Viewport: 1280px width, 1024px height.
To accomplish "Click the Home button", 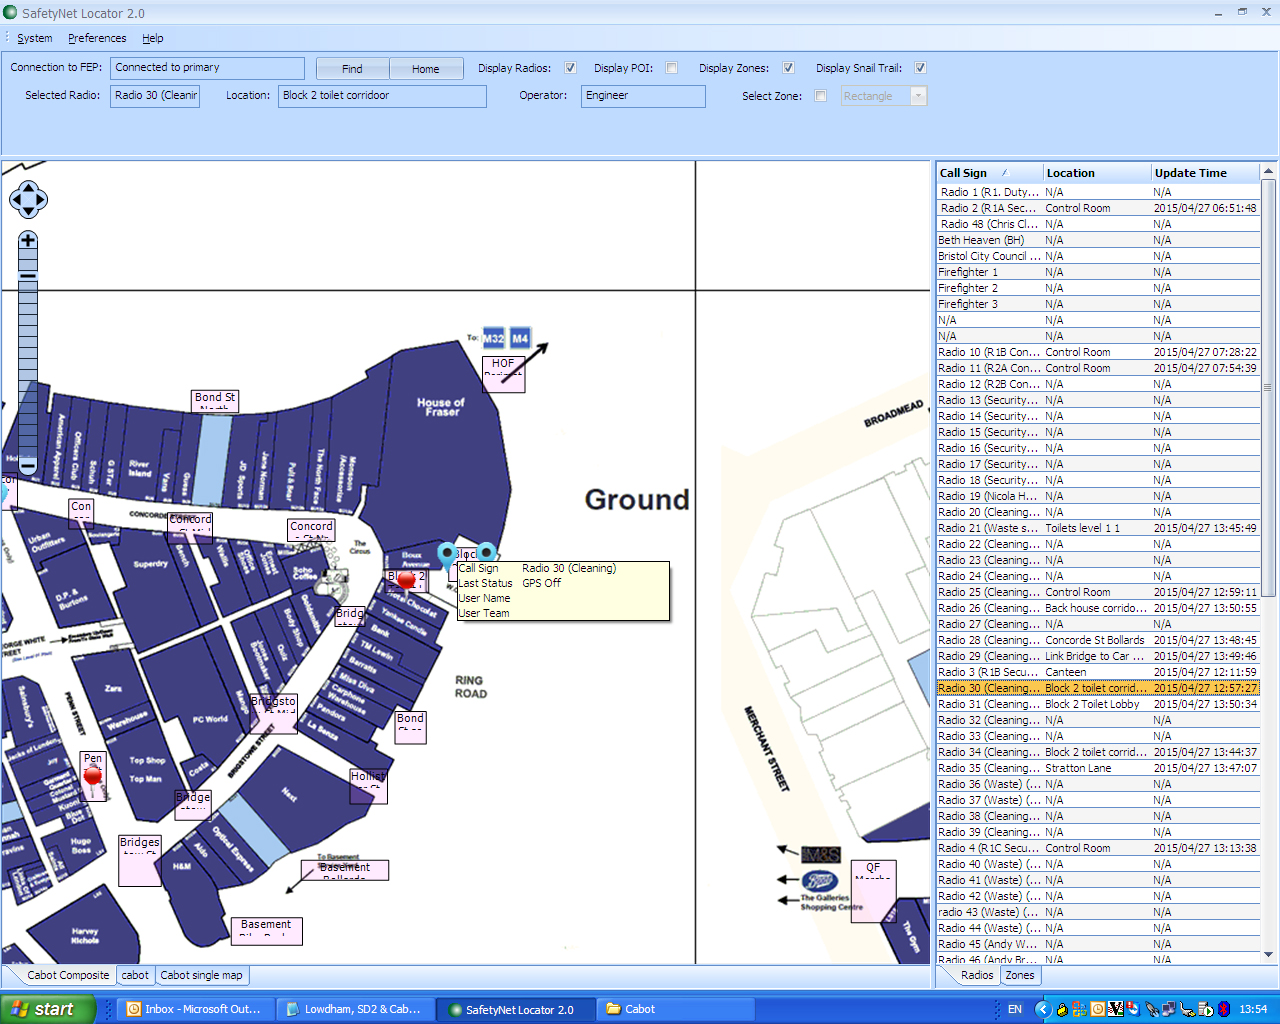I will [x=426, y=69].
